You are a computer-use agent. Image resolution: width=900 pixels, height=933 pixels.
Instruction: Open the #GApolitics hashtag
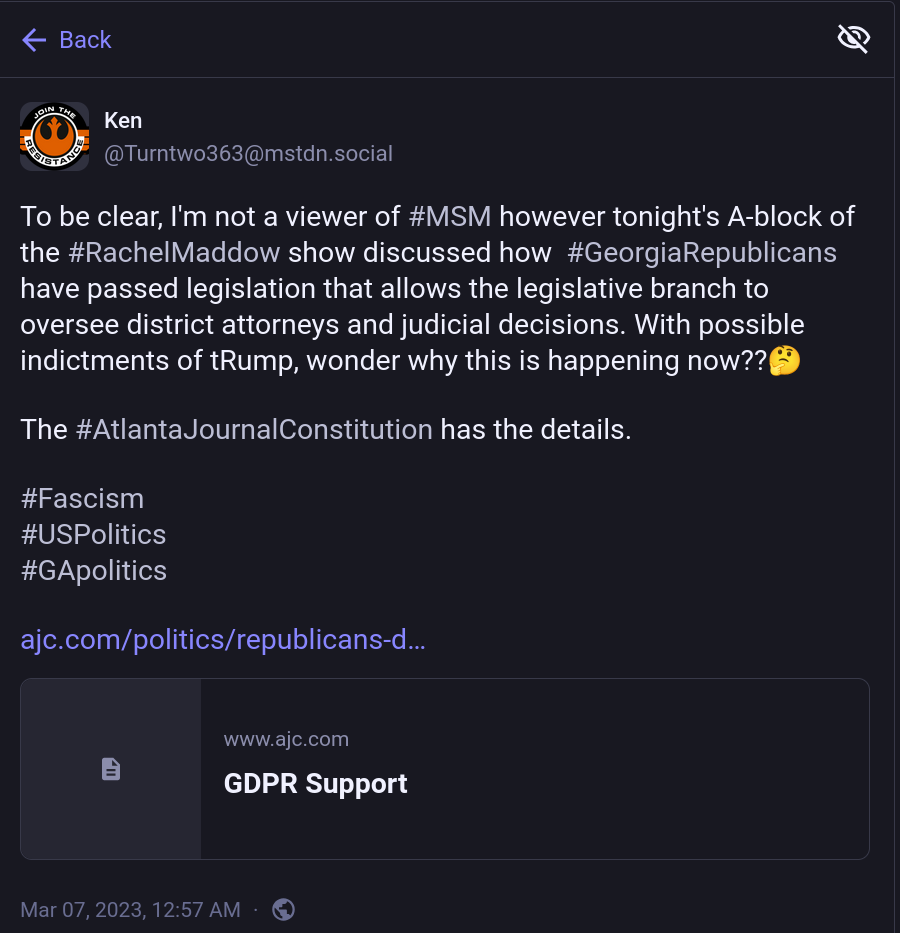coord(94,571)
